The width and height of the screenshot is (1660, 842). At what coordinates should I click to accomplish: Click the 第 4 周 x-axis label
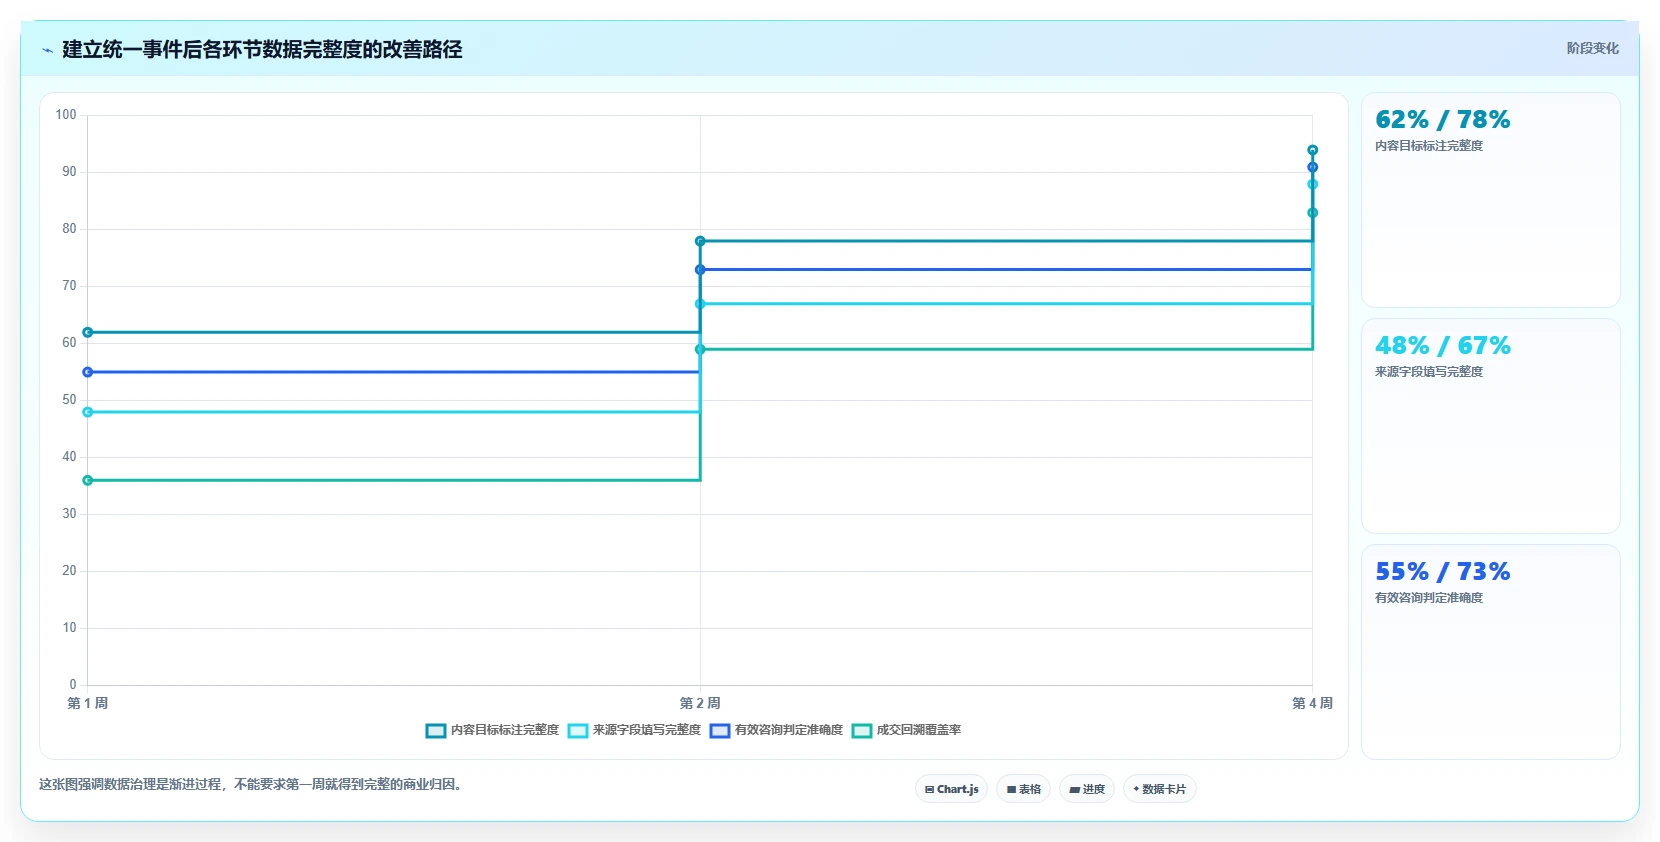pos(1312,703)
